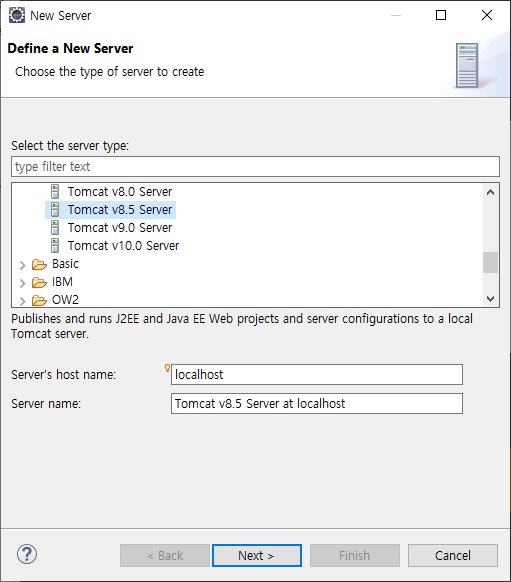Screen dimensions: 511x582
Task: Click the Tomcat v10.0 server icon
Action: (55, 246)
